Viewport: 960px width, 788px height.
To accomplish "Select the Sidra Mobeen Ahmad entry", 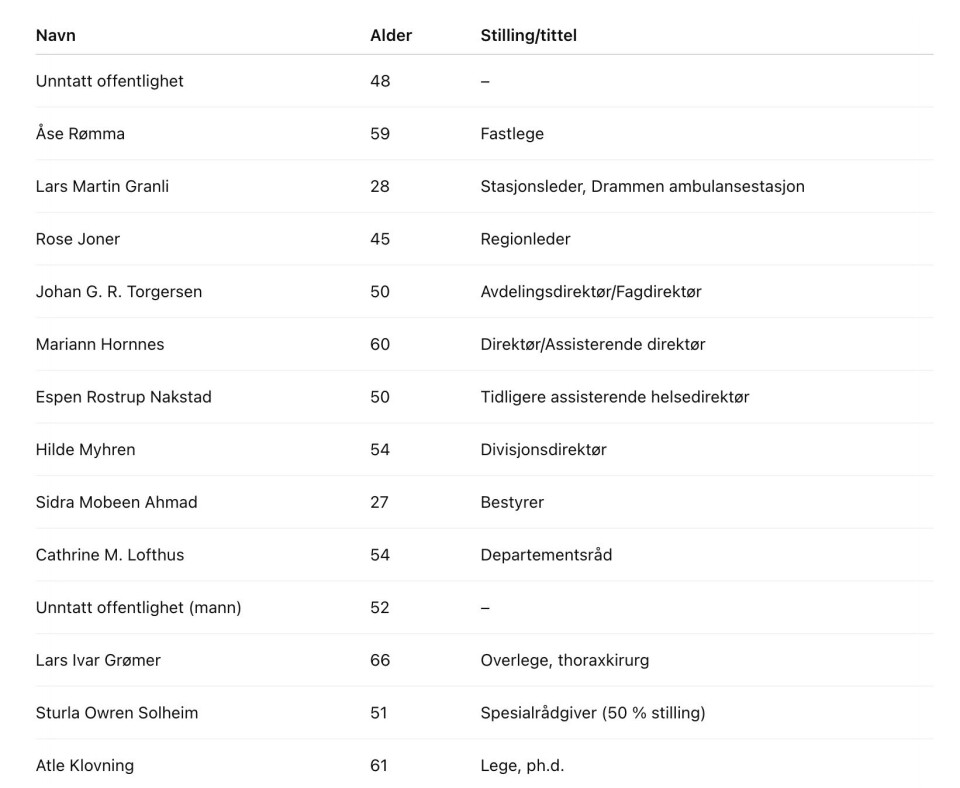I will 116,502.
